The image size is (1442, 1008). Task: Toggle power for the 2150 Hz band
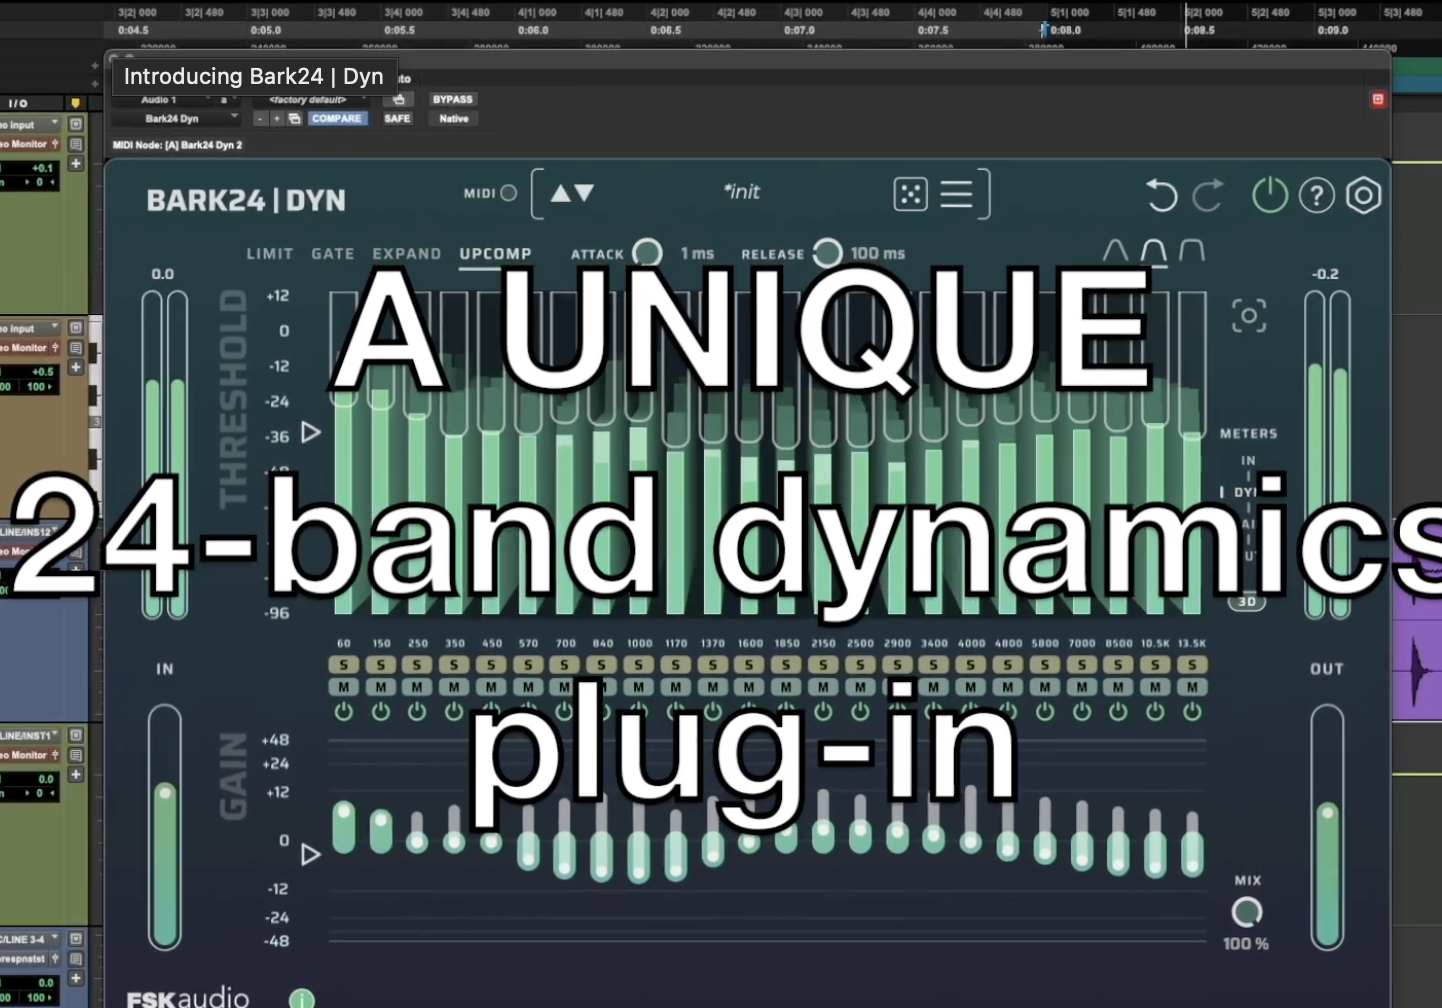coord(823,711)
